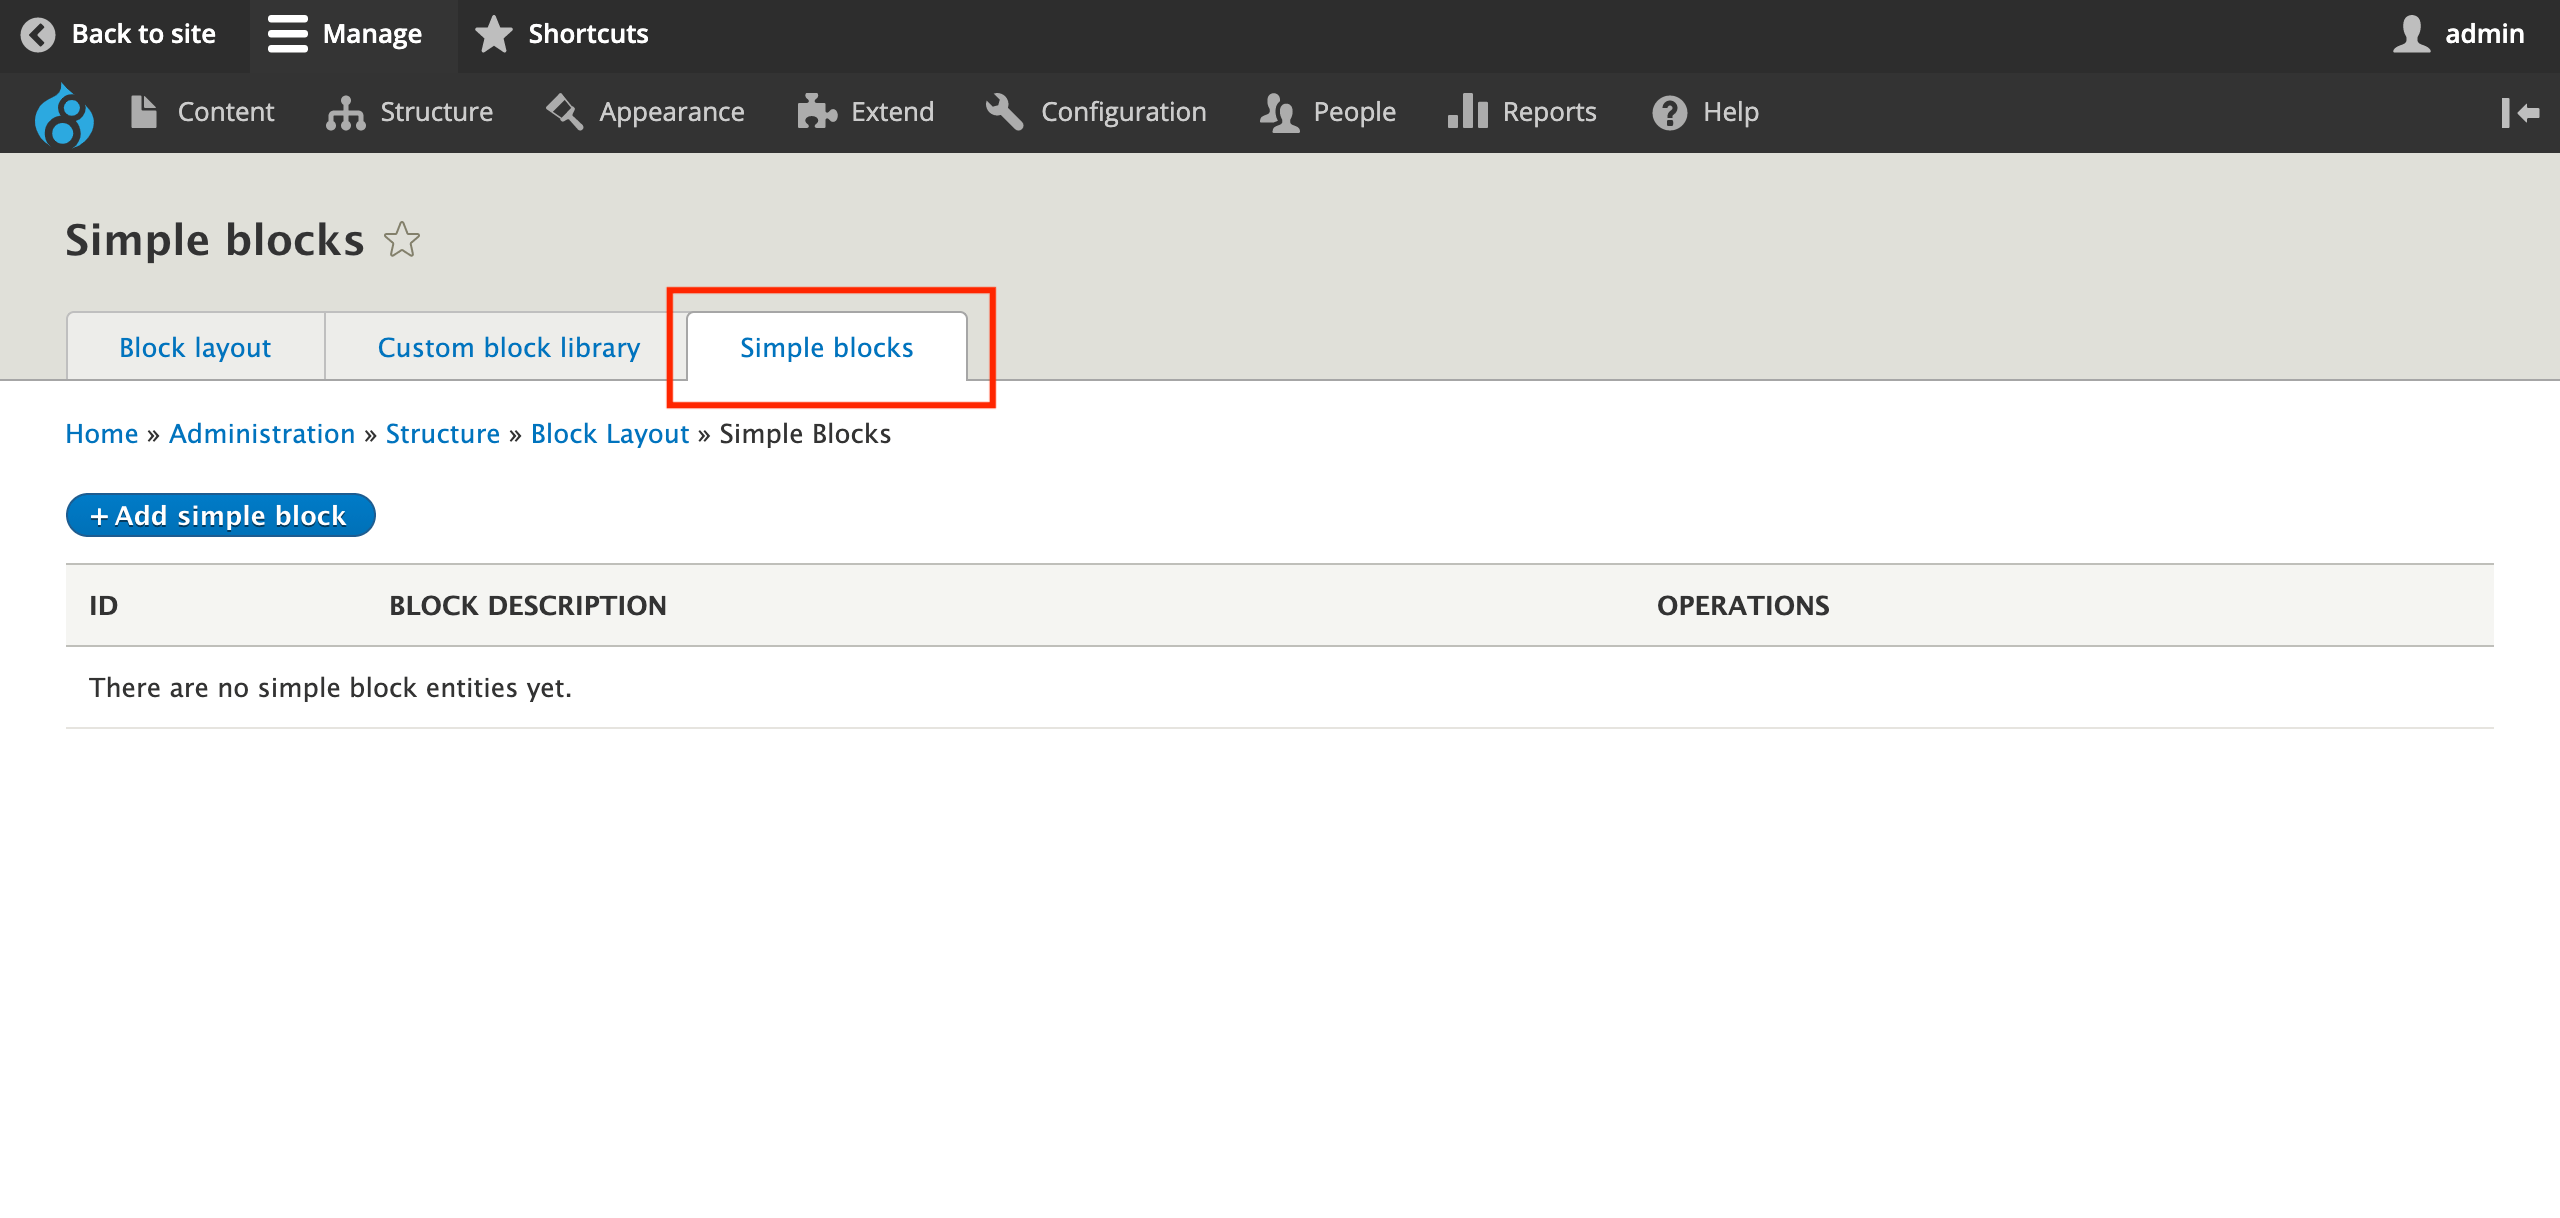Toggle toolbar orientation with arrow icon
Image resolution: width=2560 pixels, height=1218 pixels.
pyautogui.click(x=2519, y=113)
